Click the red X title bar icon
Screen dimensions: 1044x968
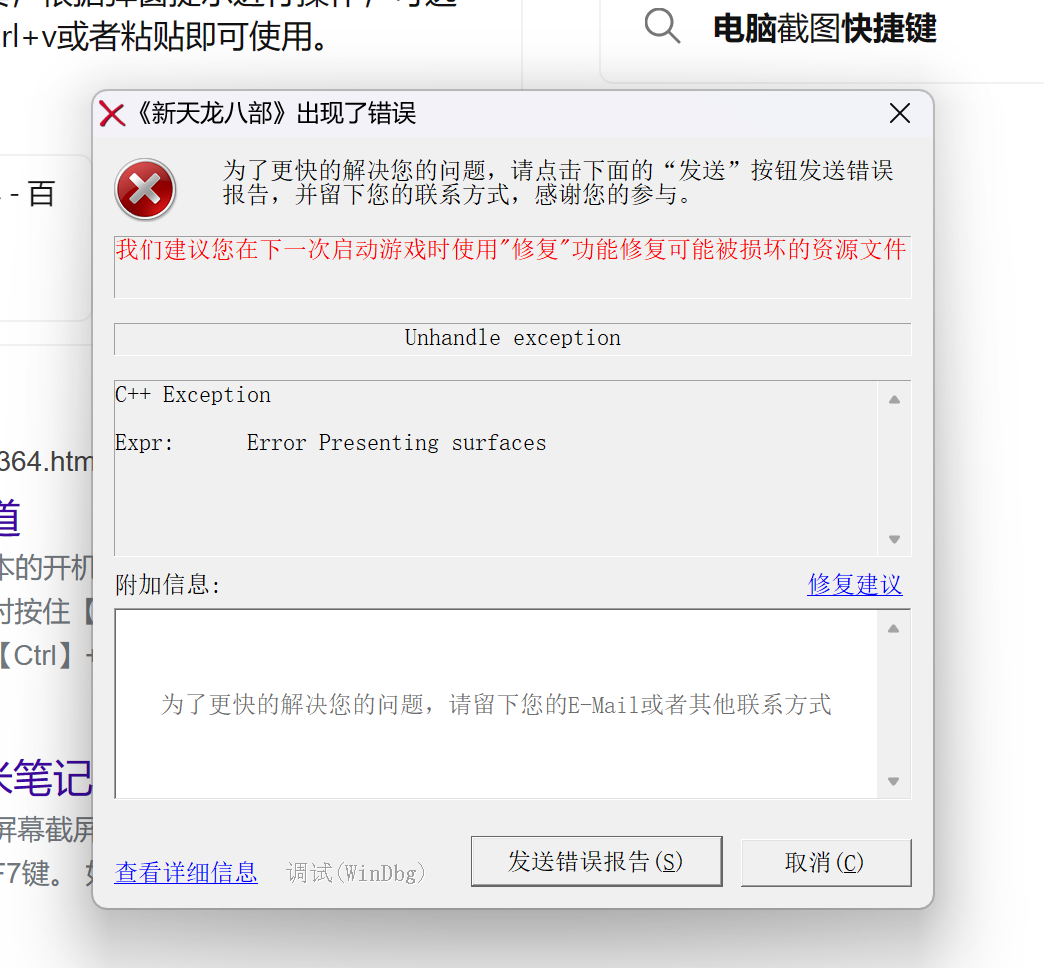tap(112, 115)
